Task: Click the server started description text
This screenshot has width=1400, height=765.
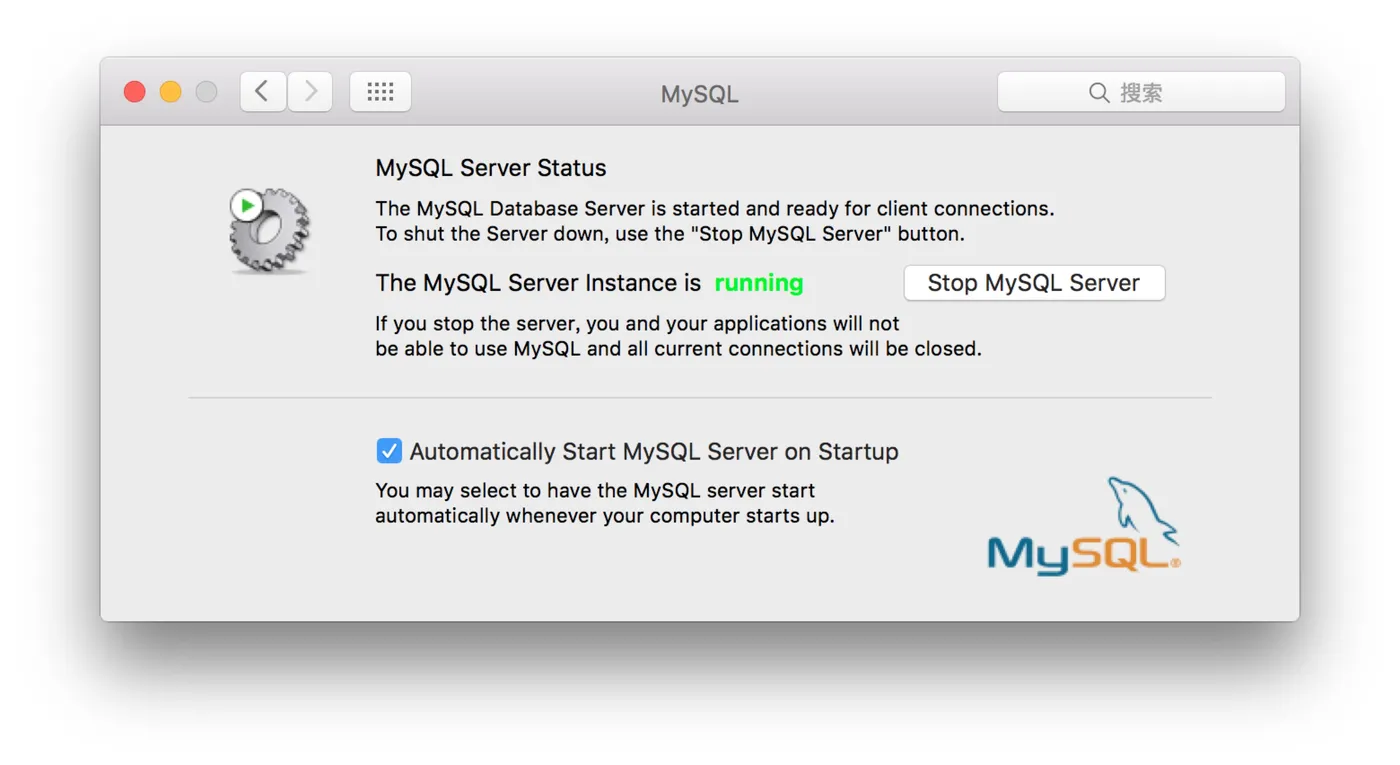Action: coord(714,221)
